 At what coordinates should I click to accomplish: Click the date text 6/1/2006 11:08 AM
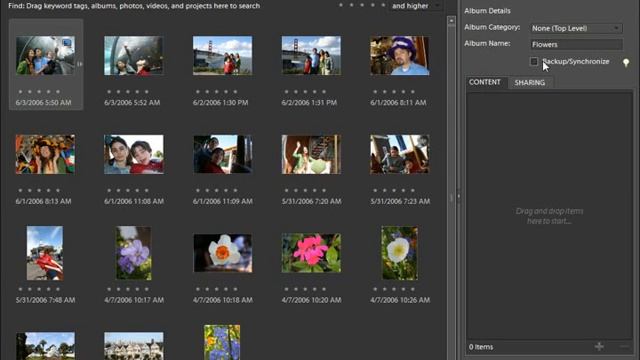(134, 201)
